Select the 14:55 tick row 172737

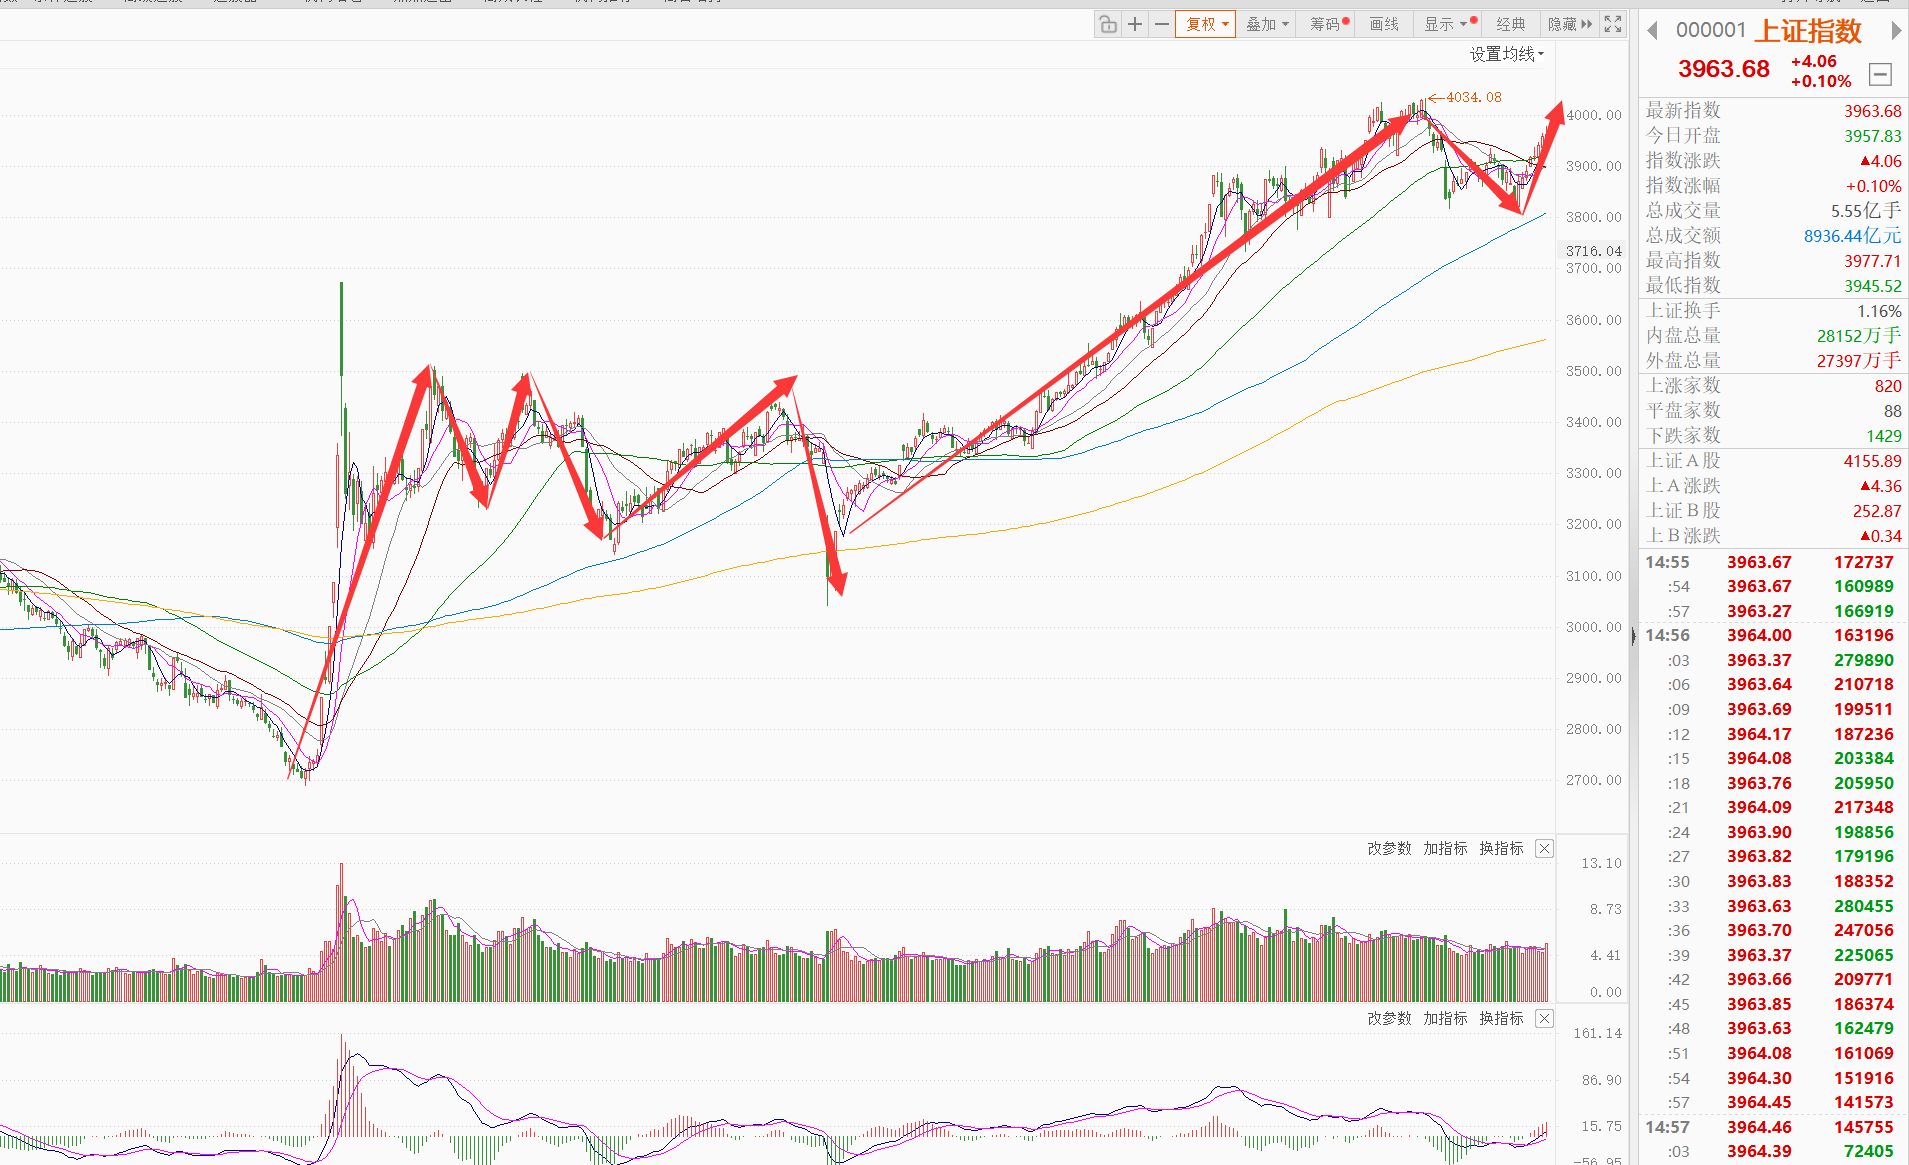click(1772, 562)
